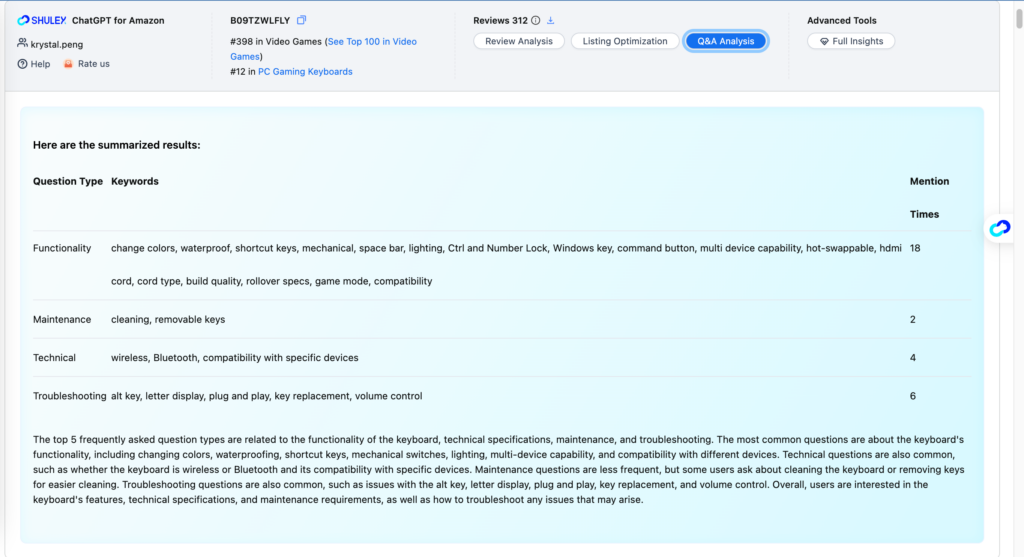The image size is (1024, 557).
Task: Open the PC Gaming Keyboards category link
Action: (305, 72)
